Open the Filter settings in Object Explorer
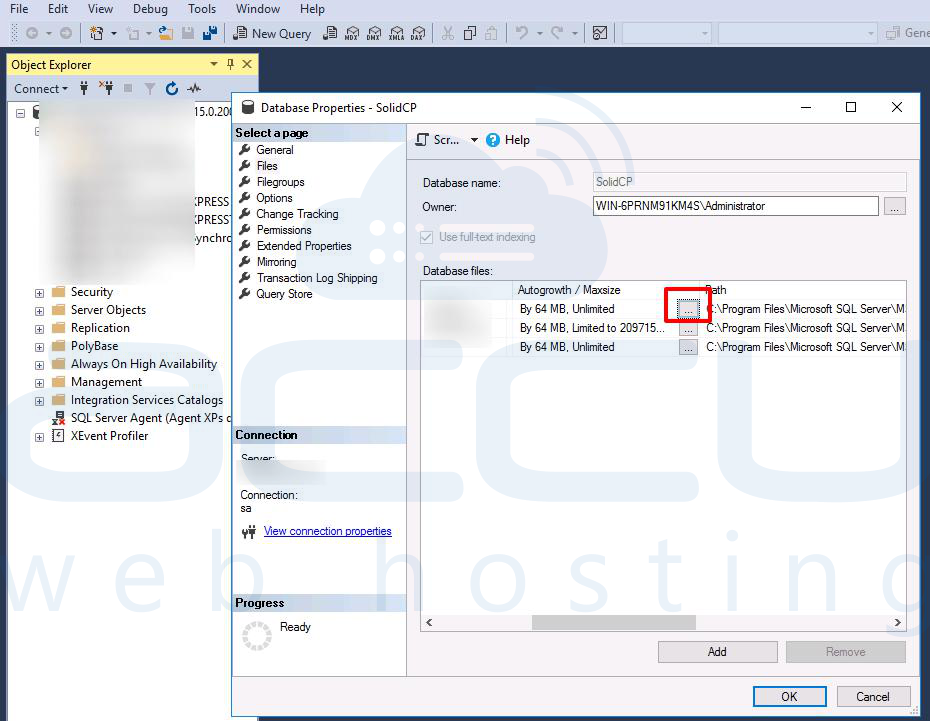 click(x=149, y=88)
